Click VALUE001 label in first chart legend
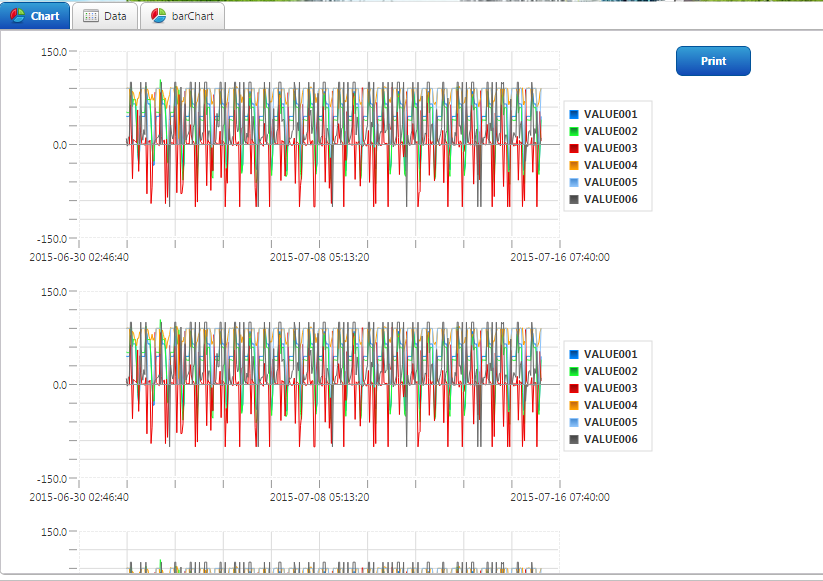The image size is (823, 581). [611, 114]
